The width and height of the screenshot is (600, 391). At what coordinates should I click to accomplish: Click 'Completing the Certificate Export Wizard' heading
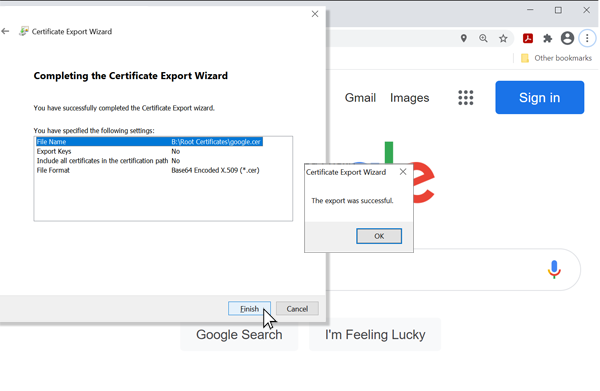click(130, 76)
